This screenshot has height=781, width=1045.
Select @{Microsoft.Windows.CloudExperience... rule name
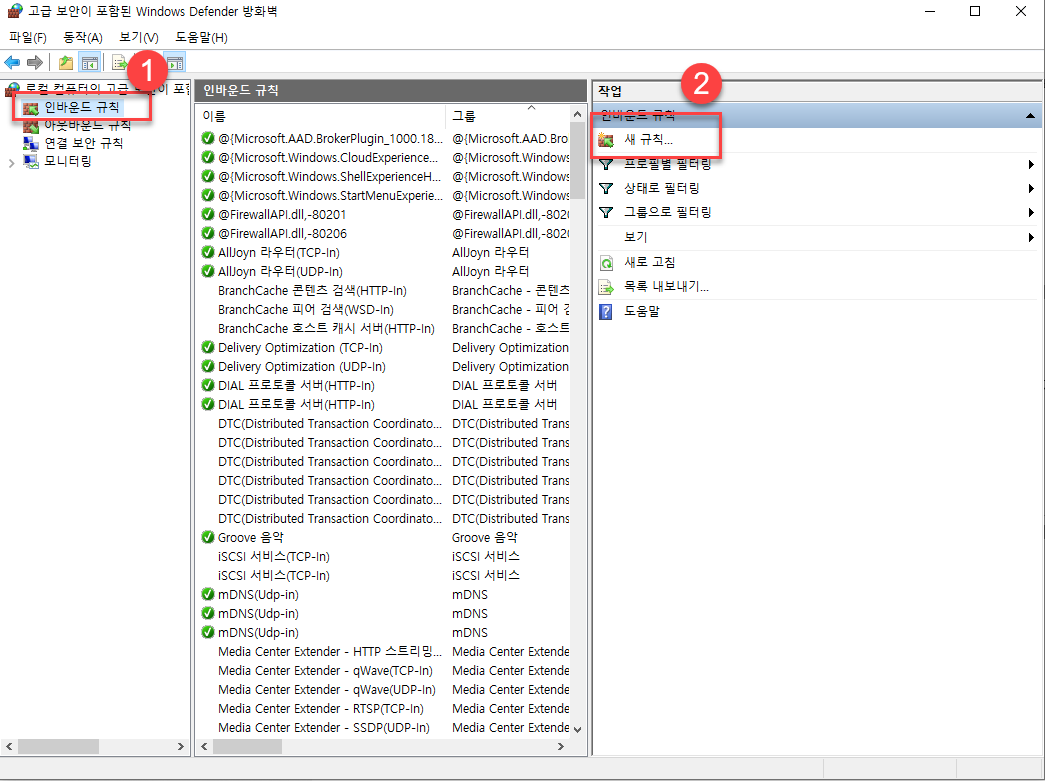point(329,158)
